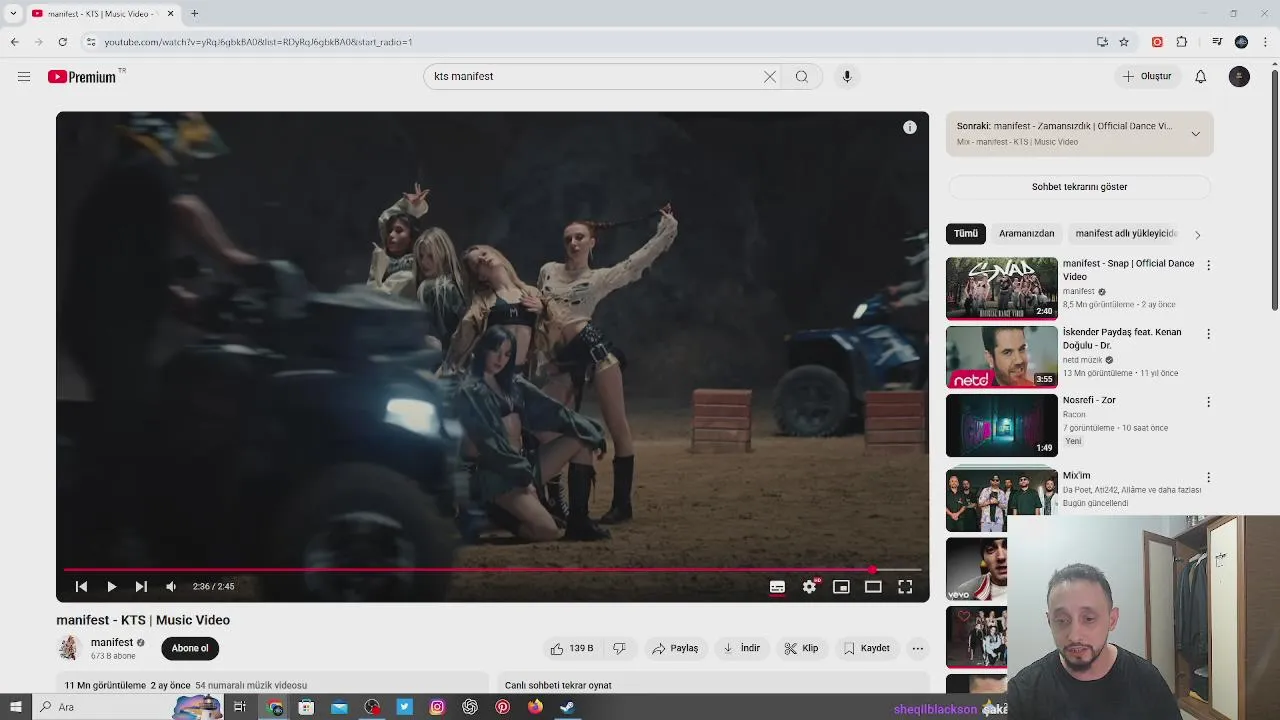Go back in browser

tap(14, 42)
